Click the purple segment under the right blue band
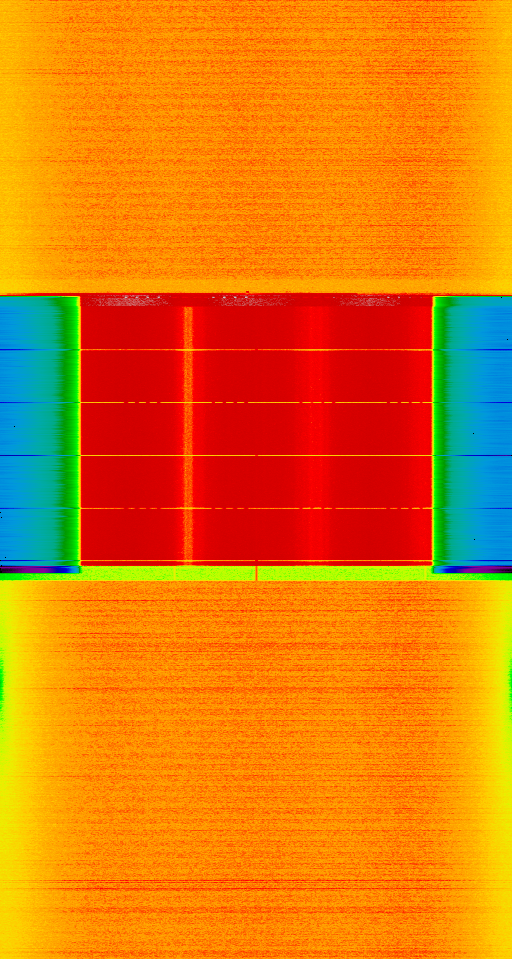Screen dimensions: 512x959 pyautogui.click(x=472, y=569)
